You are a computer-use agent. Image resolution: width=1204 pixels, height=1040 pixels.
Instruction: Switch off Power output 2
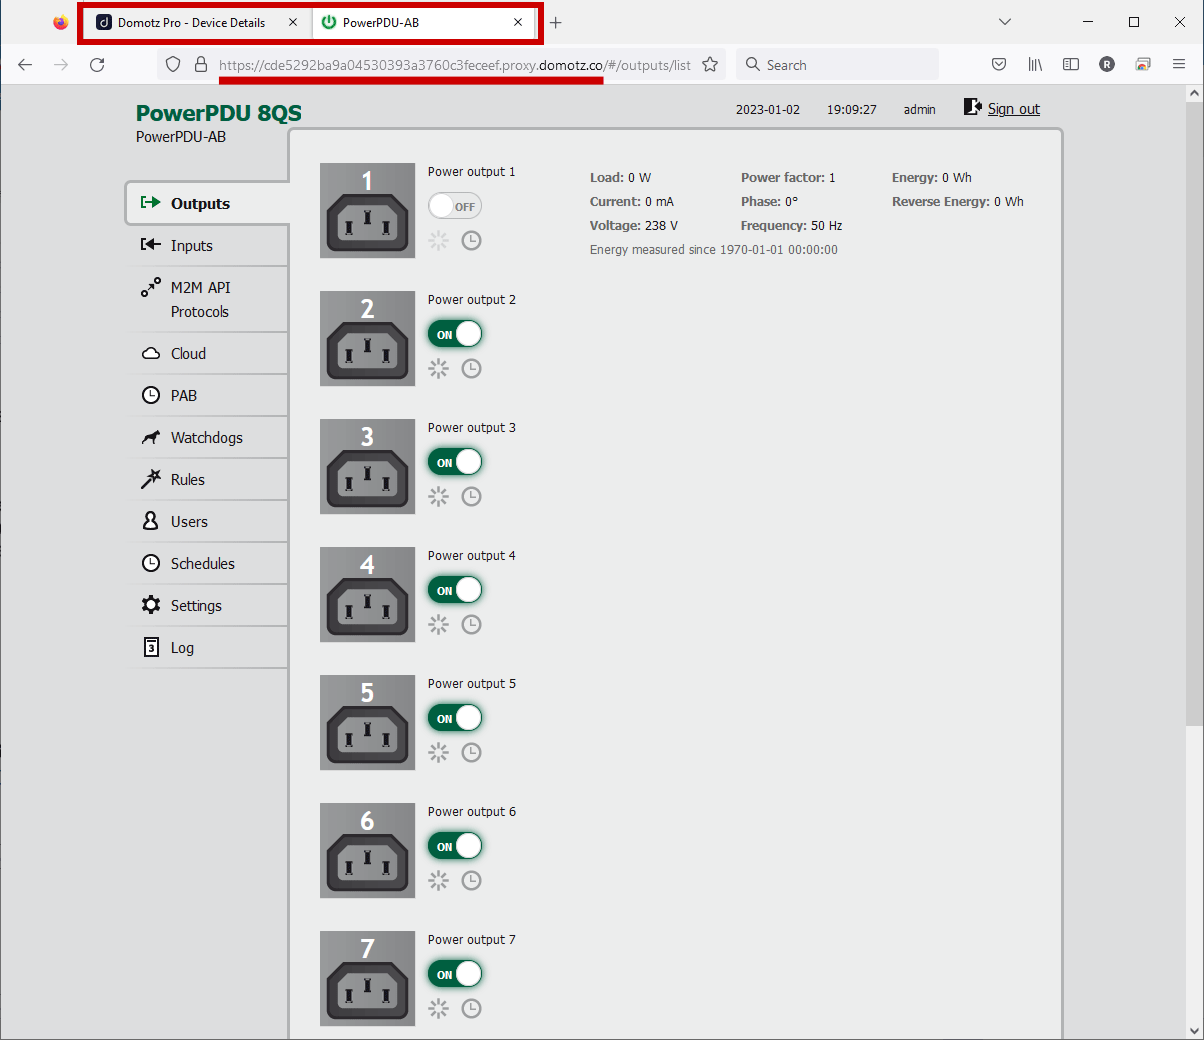point(455,334)
